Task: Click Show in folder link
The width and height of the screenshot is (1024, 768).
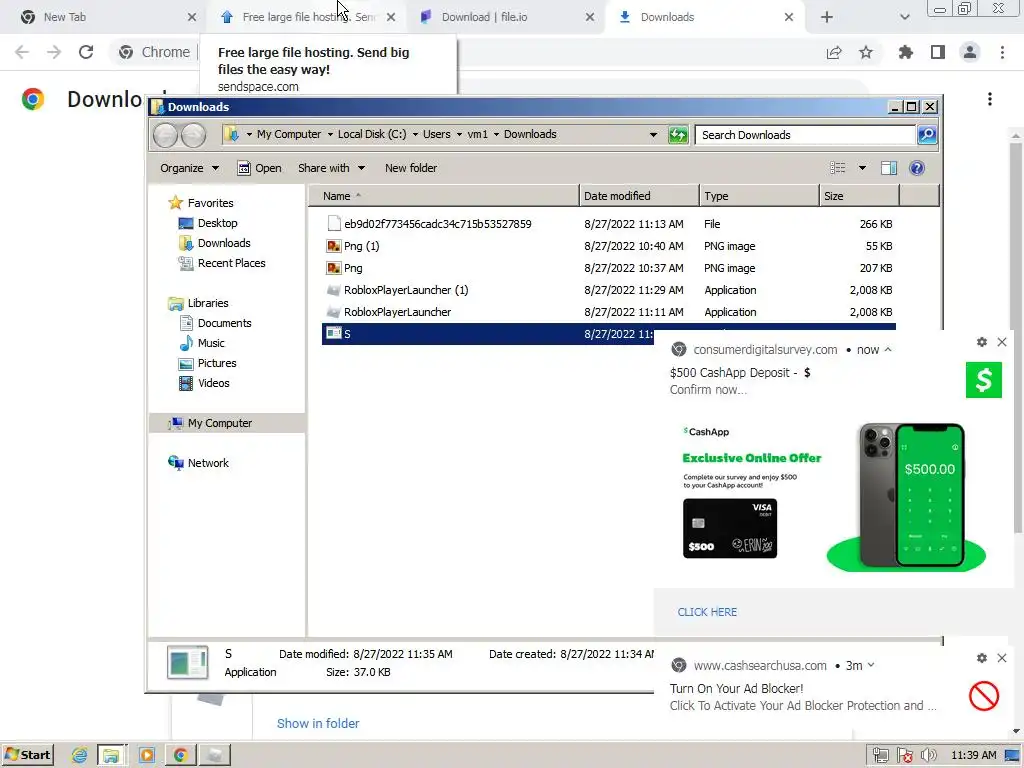Action: (318, 724)
